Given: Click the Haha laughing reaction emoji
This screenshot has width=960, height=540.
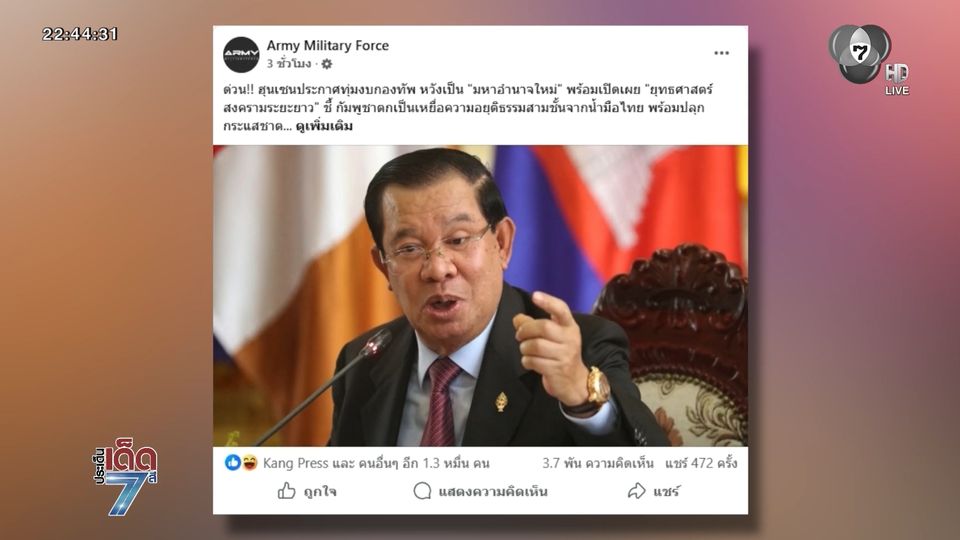Looking at the screenshot, I should coord(249,463).
